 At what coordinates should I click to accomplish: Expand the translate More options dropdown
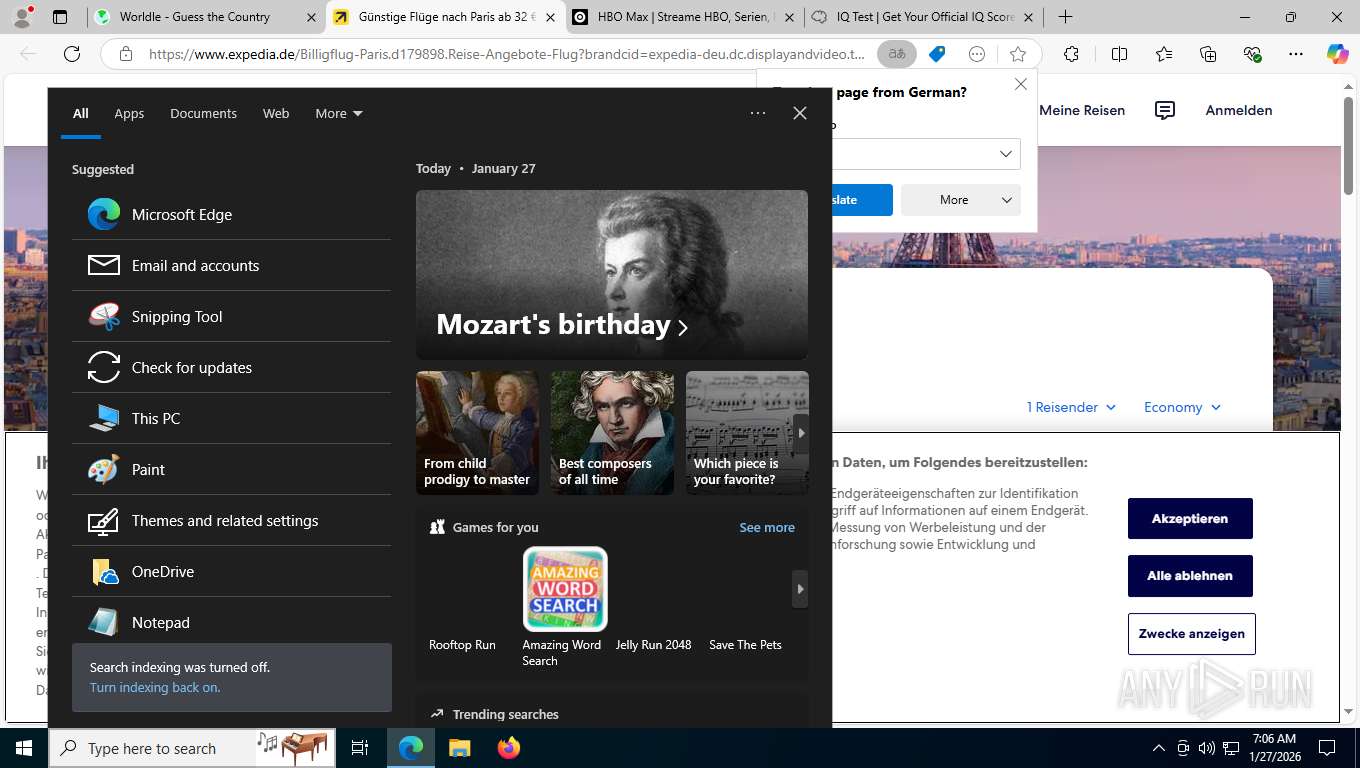(x=960, y=200)
